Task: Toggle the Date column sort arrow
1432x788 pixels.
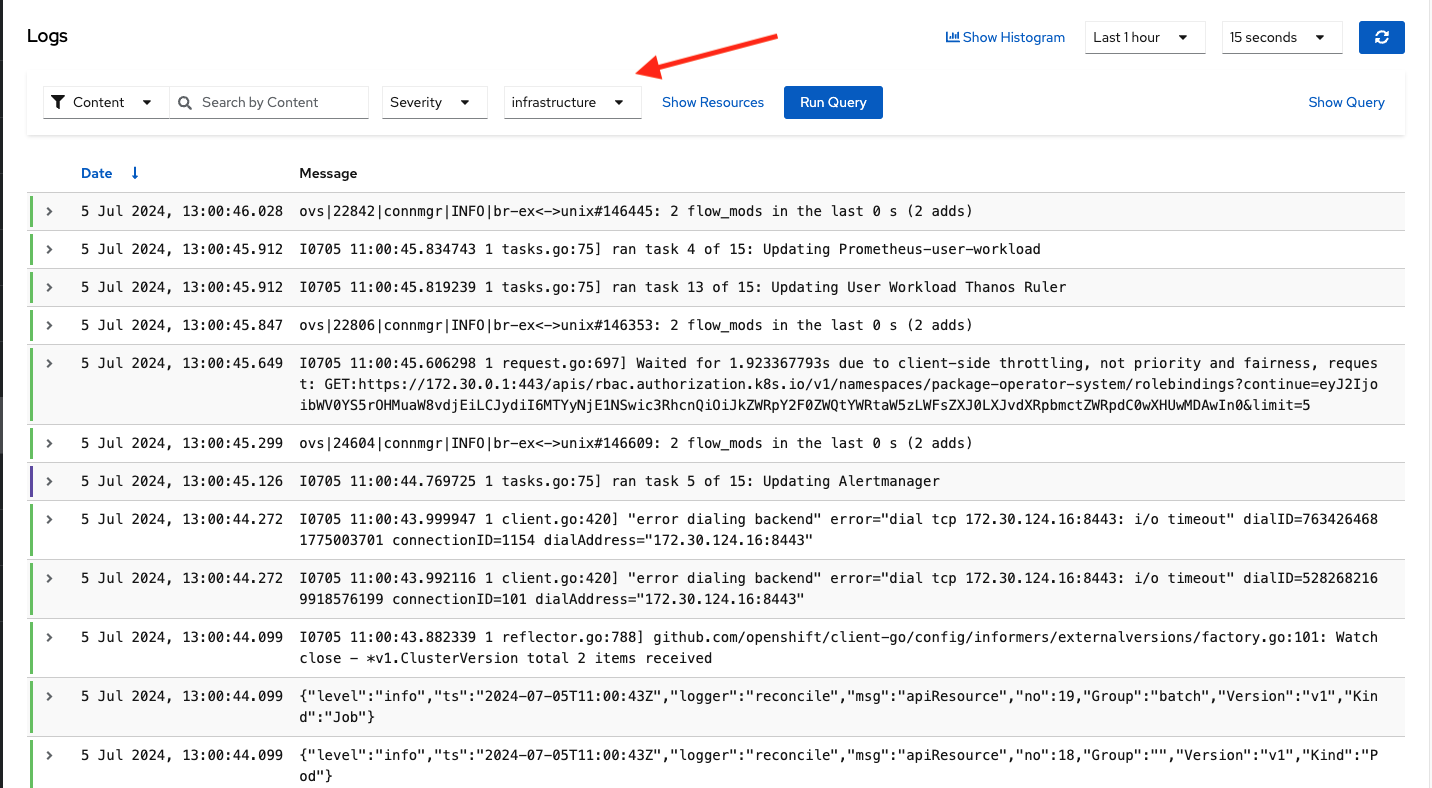Action: coord(132,172)
